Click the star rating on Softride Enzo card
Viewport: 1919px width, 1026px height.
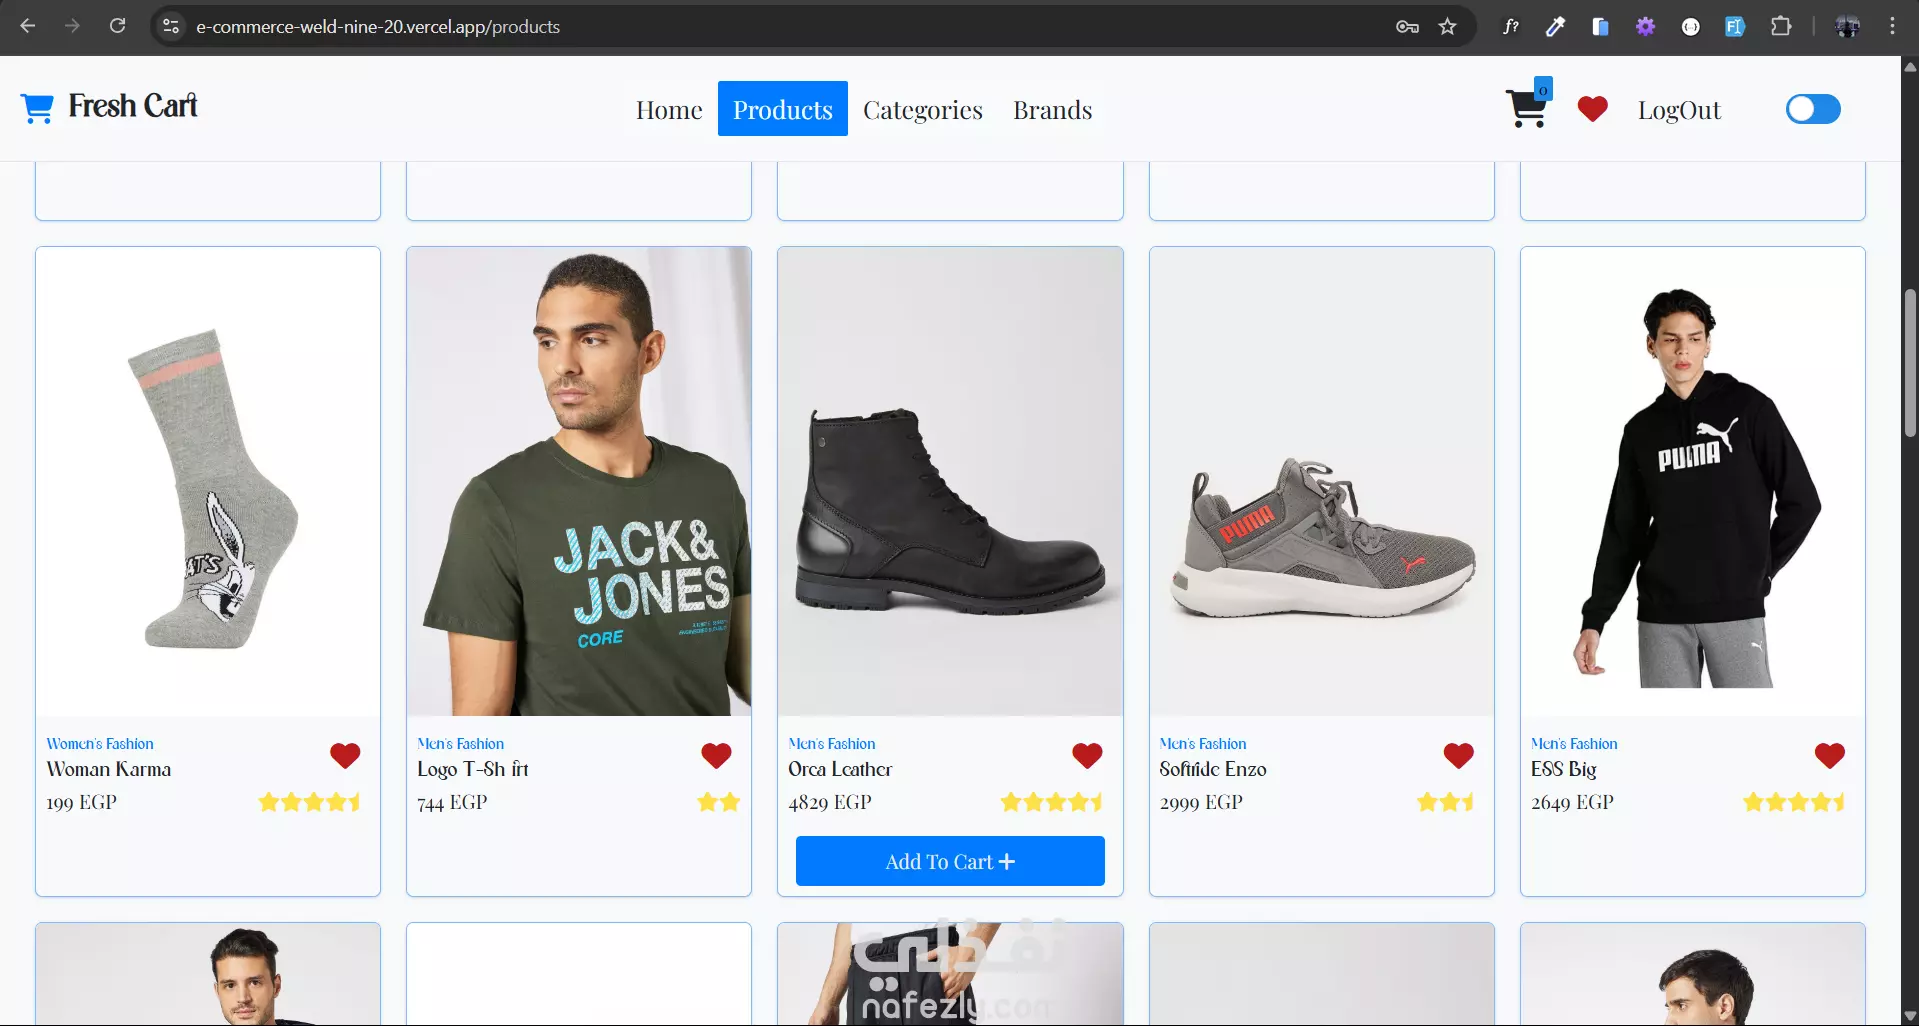pos(1446,802)
